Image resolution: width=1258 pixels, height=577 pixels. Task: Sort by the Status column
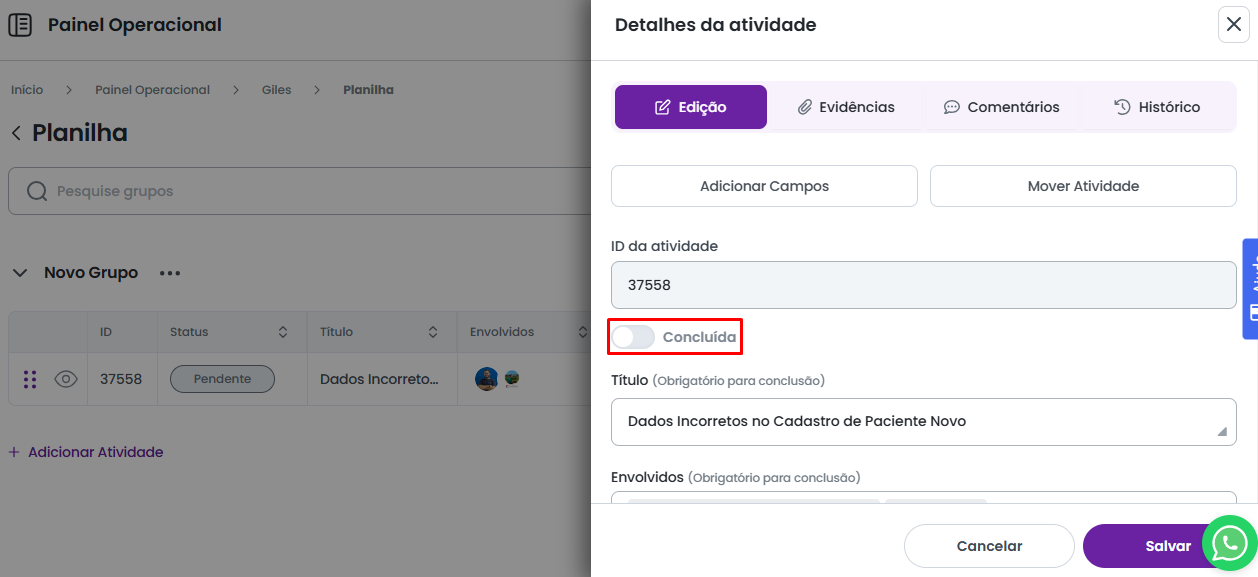click(283, 332)
